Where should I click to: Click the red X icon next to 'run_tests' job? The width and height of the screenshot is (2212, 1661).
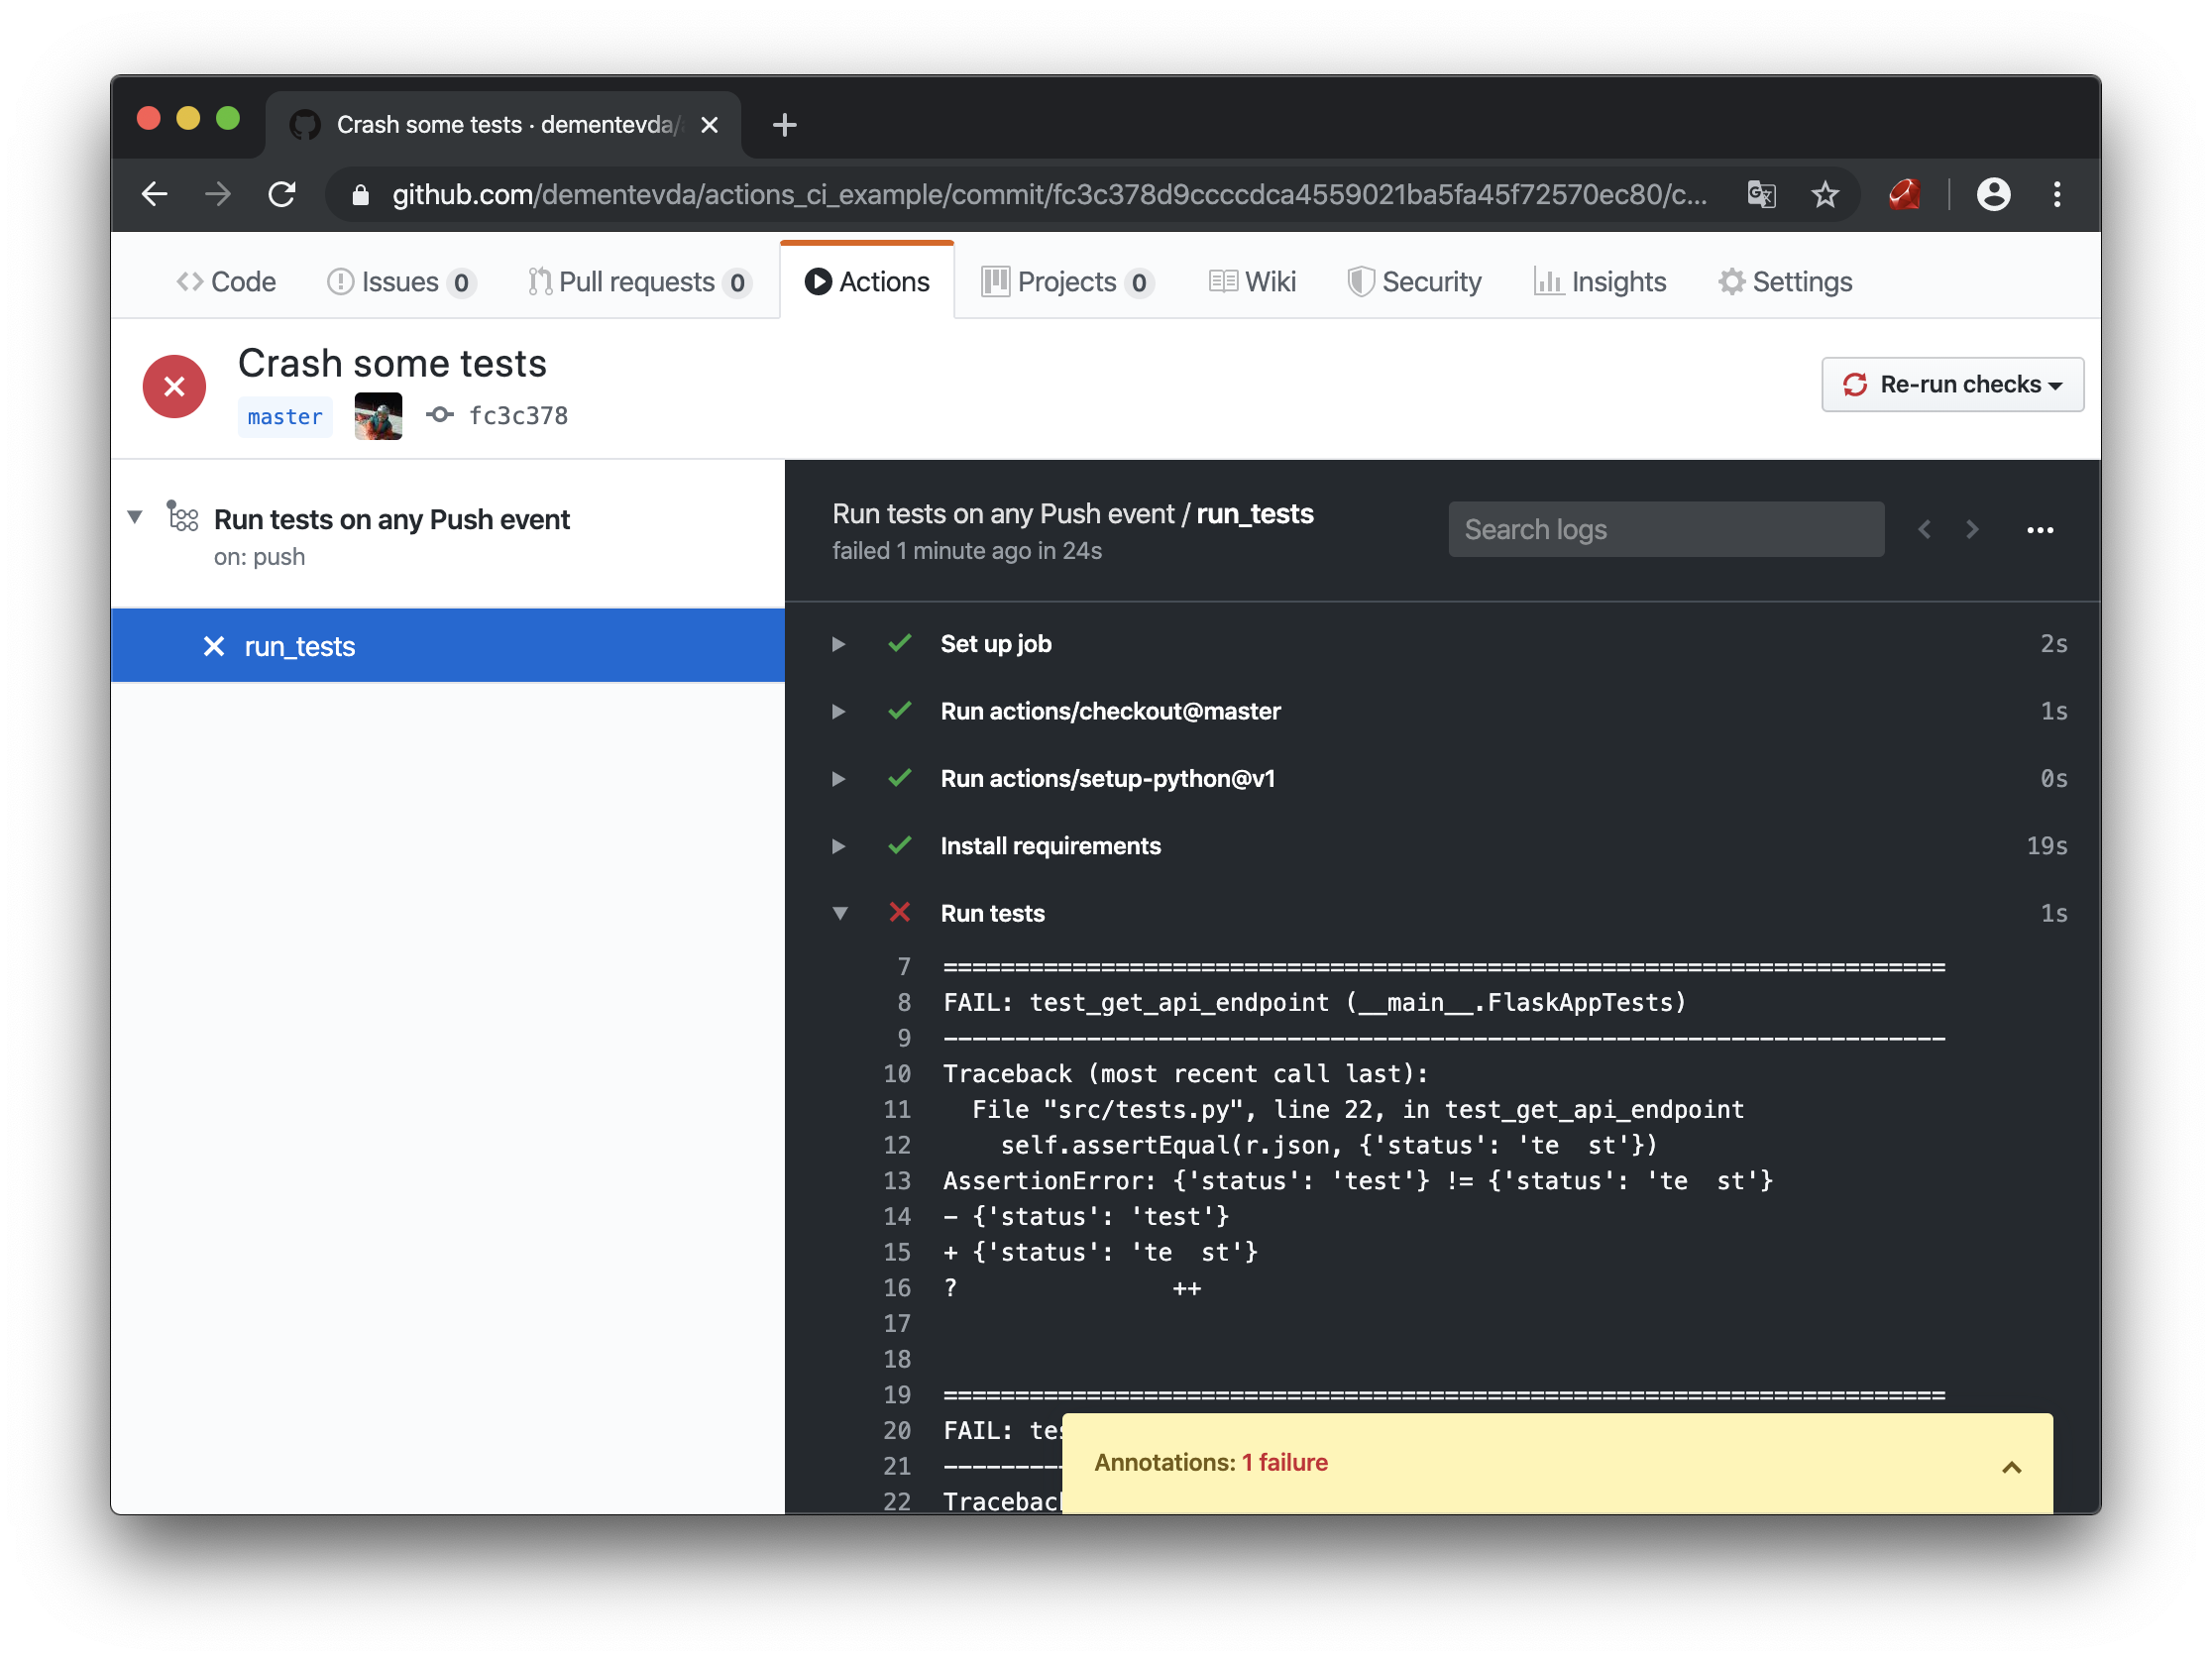tap(211, 644)
